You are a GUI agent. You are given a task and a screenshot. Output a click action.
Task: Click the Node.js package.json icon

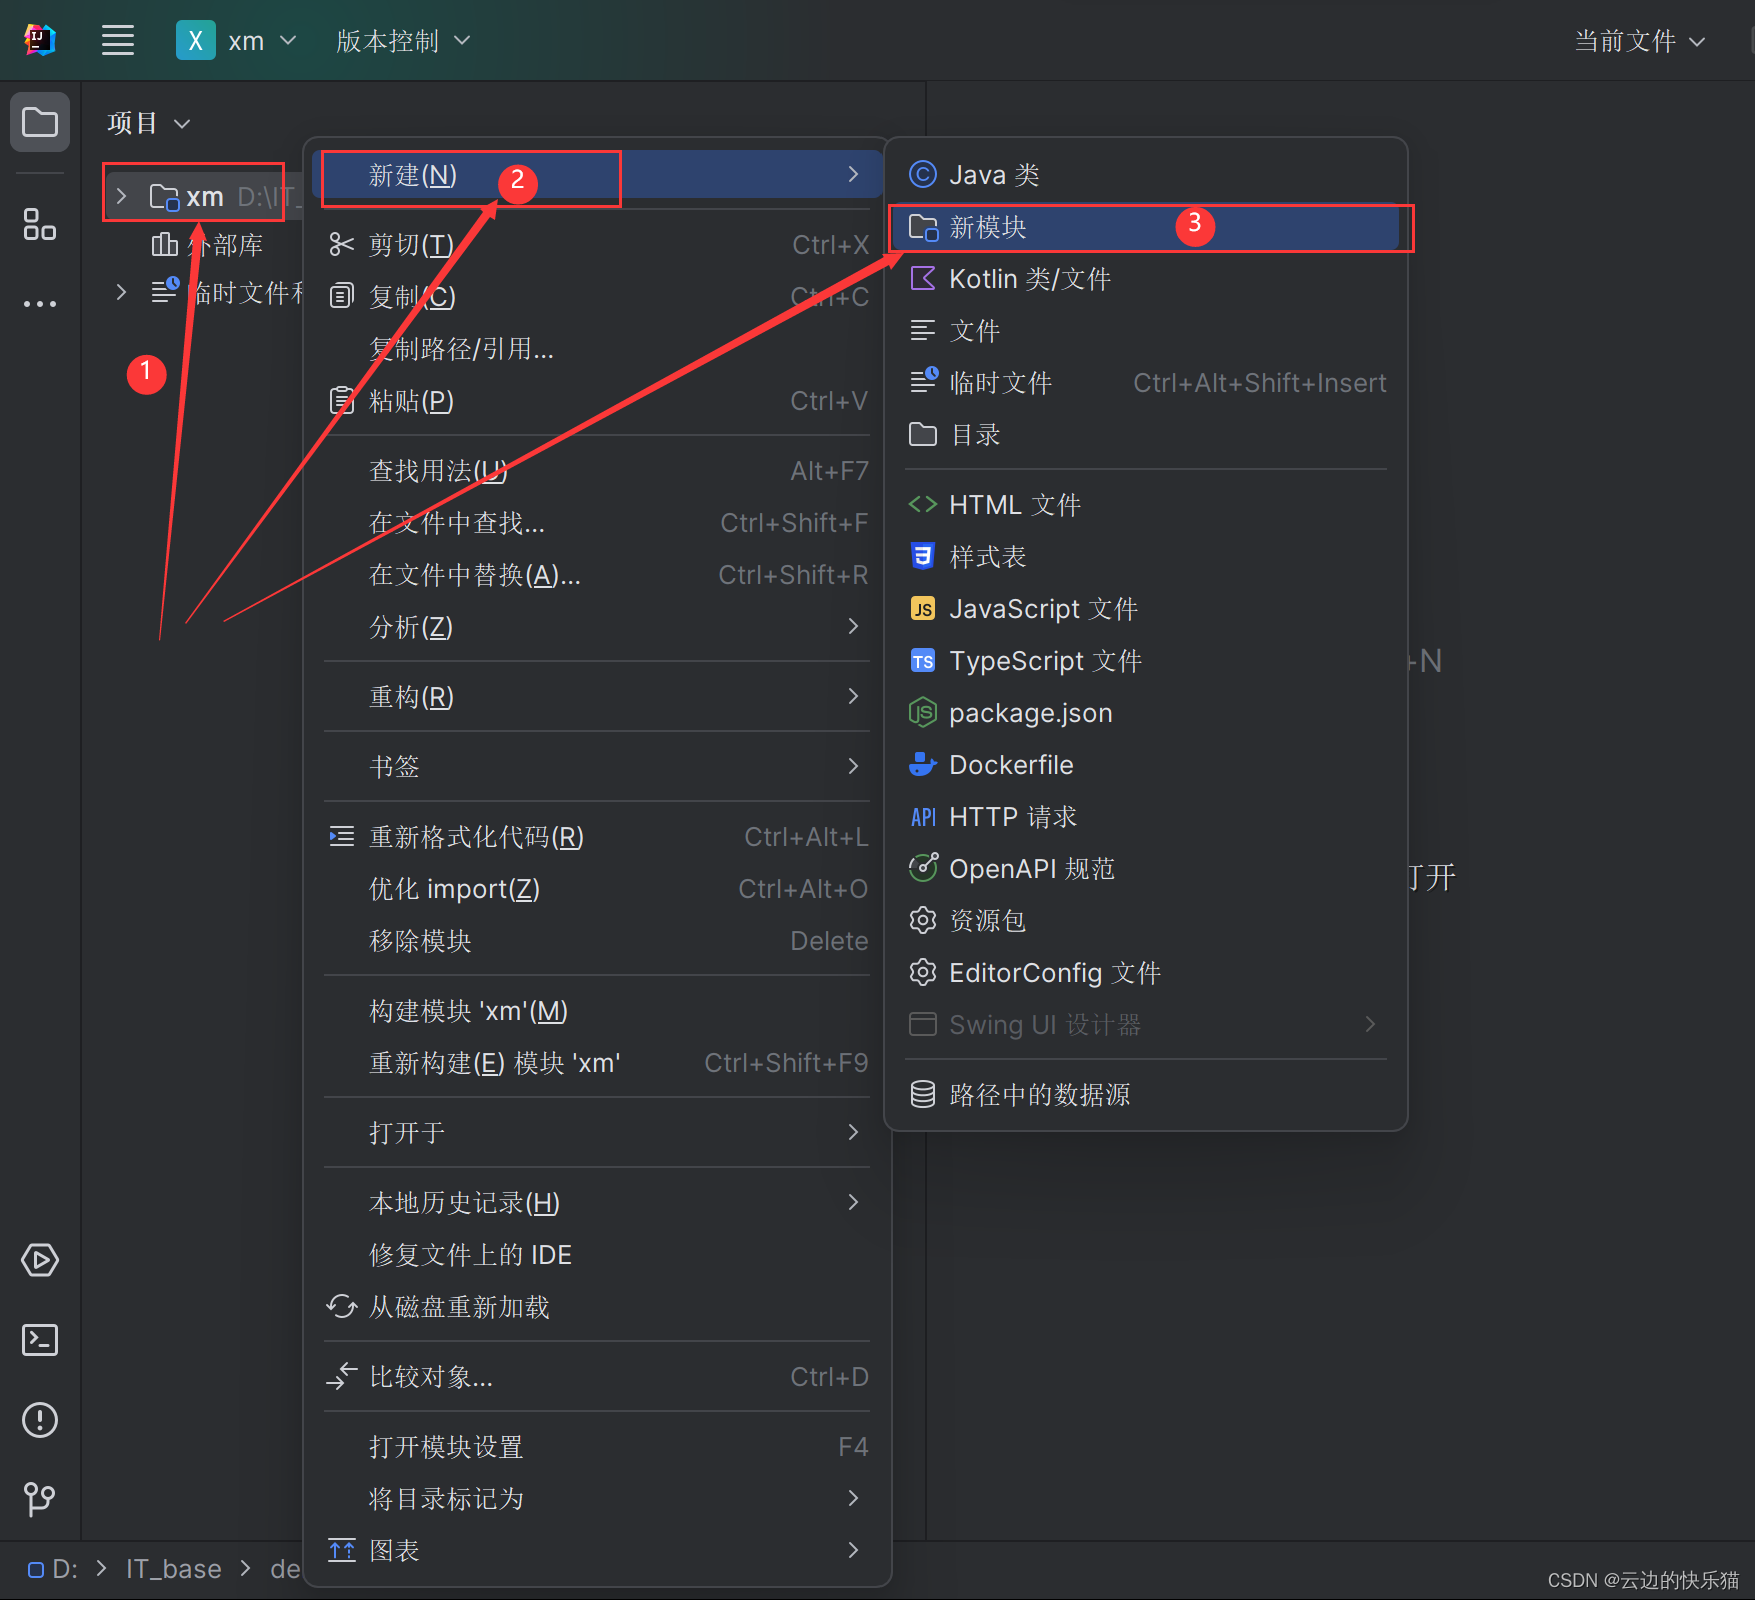coord(922,712)
